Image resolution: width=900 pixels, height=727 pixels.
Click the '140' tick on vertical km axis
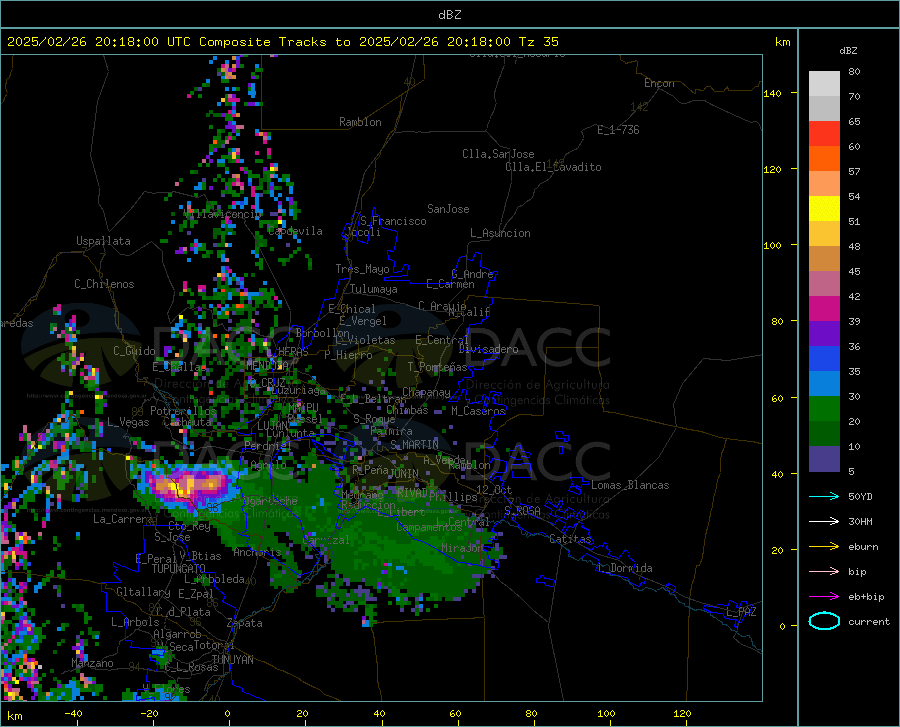[x=772, y=93]
